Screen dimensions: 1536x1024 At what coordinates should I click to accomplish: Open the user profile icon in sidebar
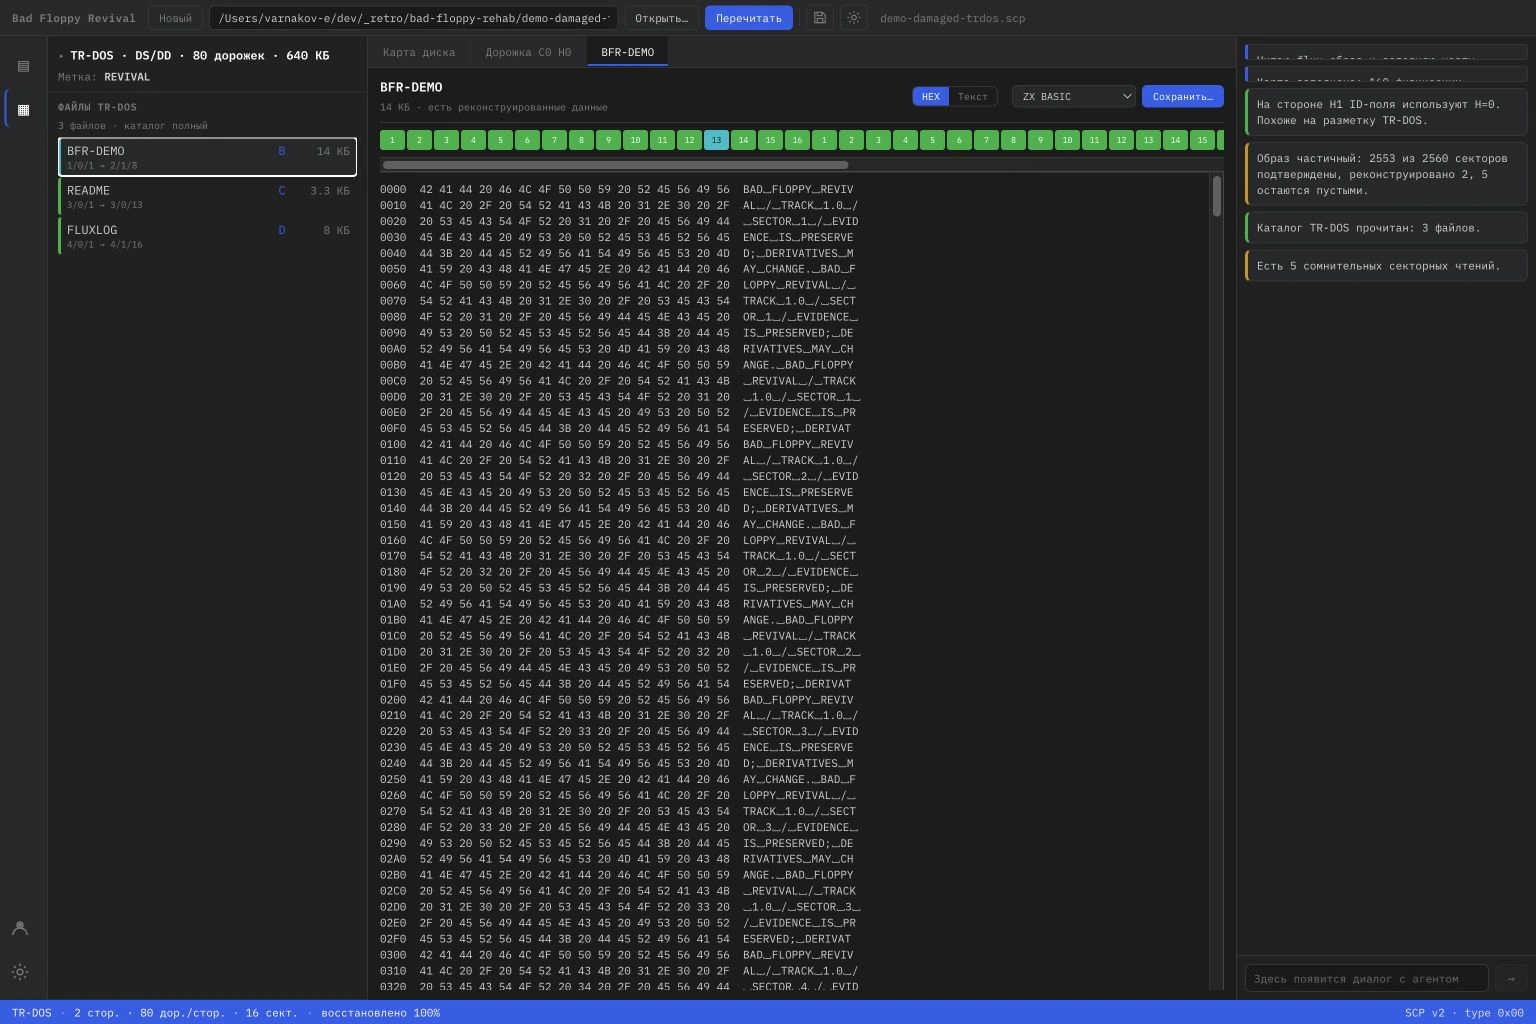(20, 928)
